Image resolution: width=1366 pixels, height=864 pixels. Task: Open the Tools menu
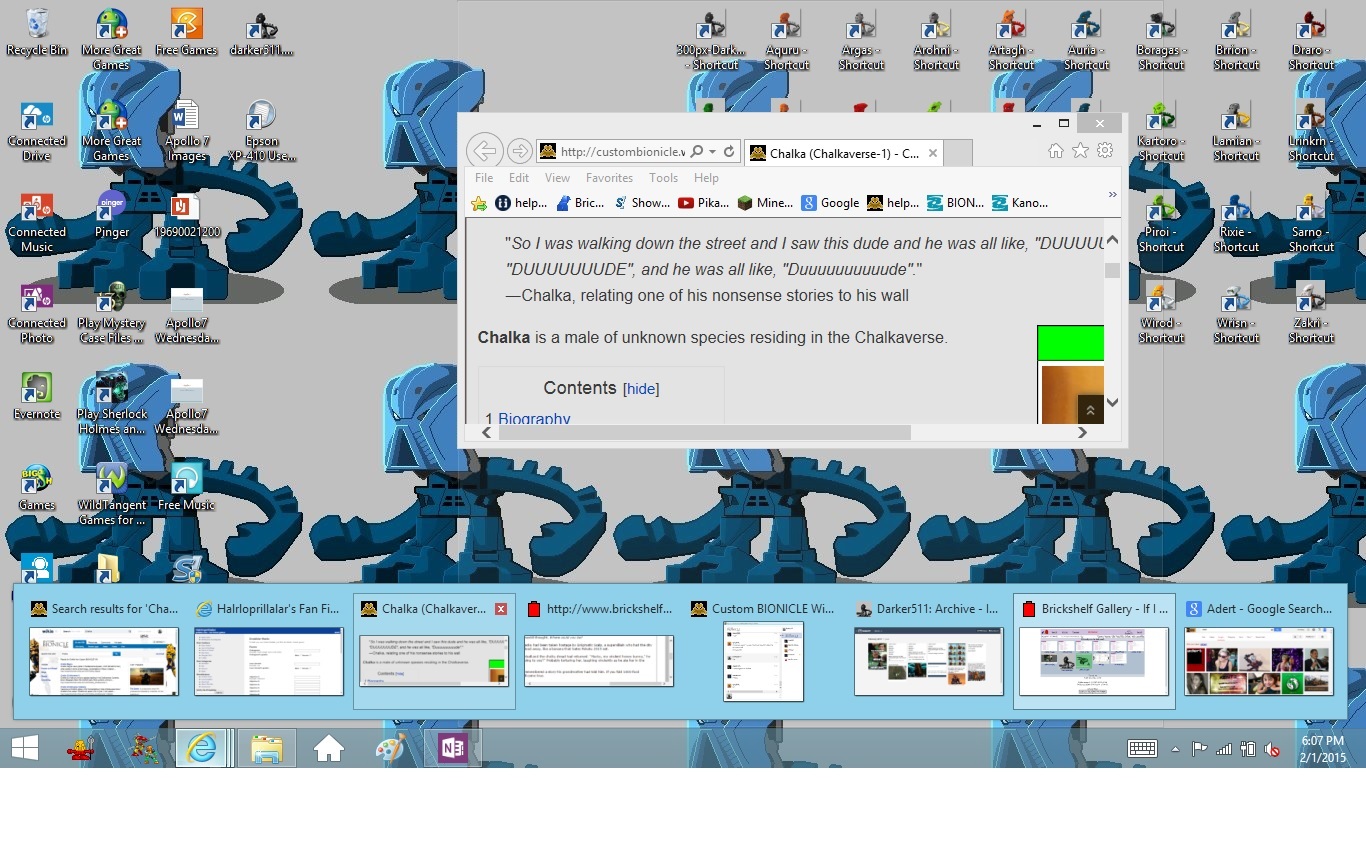point(663,177)
